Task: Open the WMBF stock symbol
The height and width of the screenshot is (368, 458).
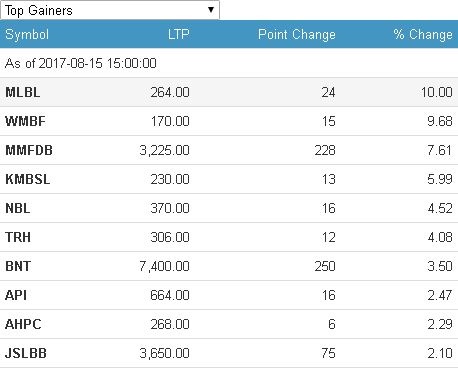Action: pos(25,121)
